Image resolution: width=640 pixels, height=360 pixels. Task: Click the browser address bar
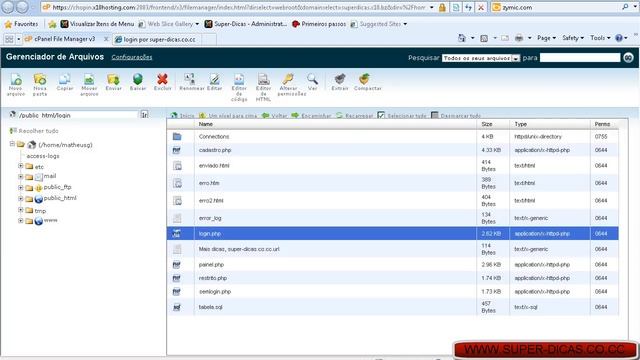coord(239,7)
